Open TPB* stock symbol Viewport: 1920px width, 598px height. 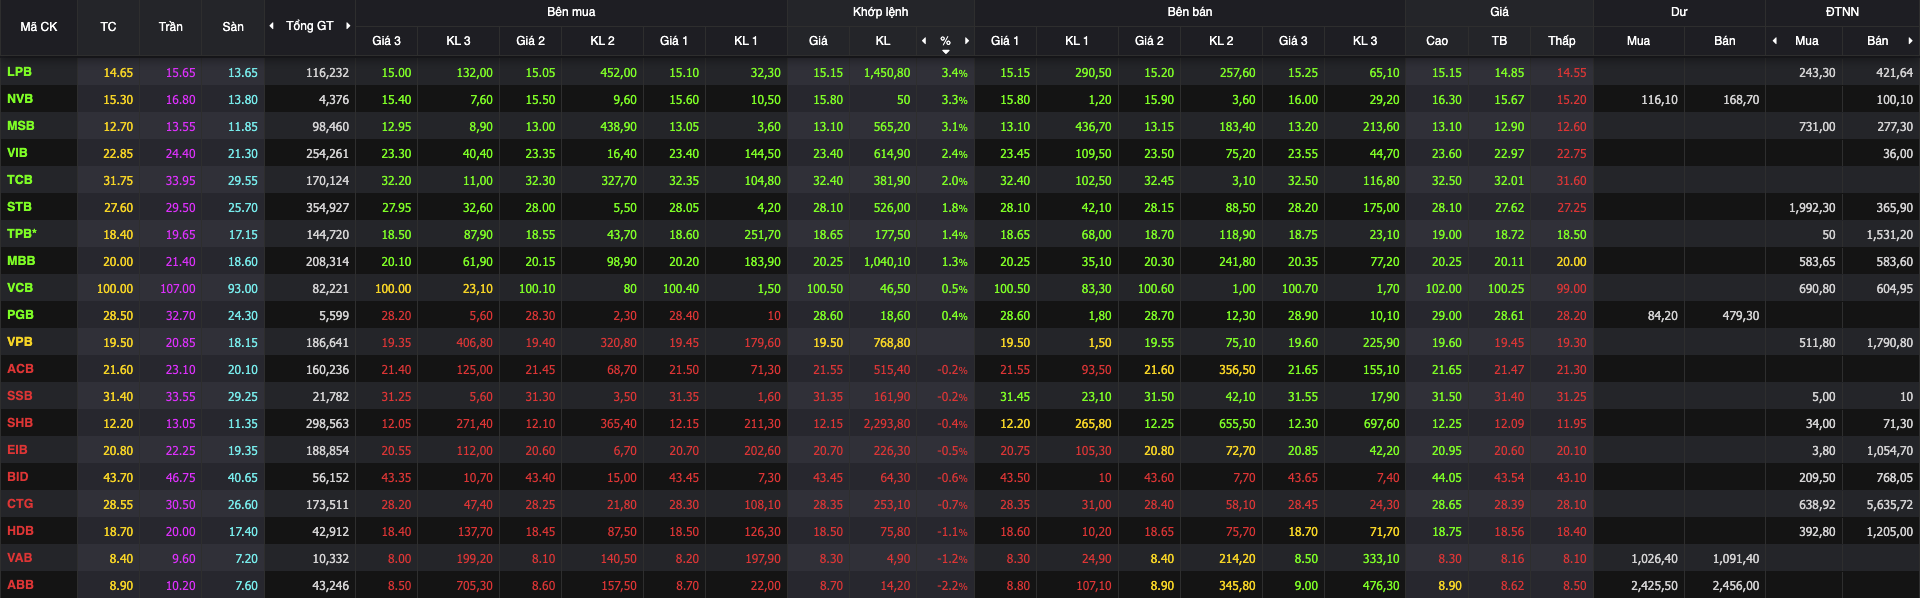22,234
